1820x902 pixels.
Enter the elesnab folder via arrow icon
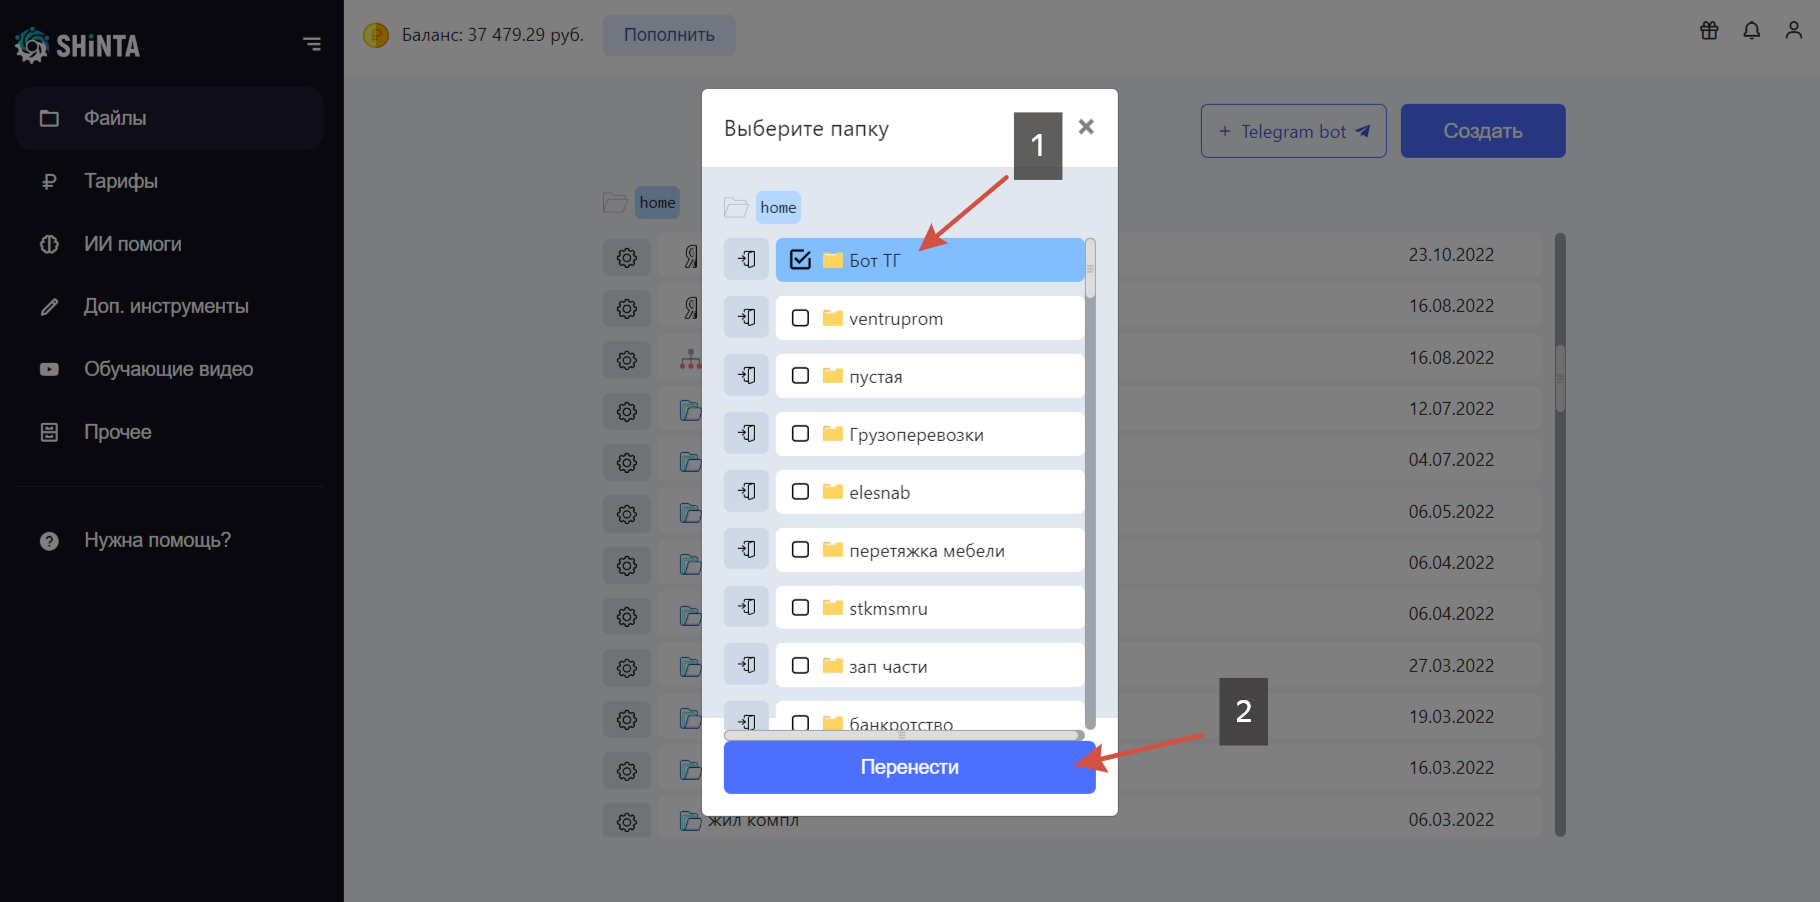click(747, 492)
